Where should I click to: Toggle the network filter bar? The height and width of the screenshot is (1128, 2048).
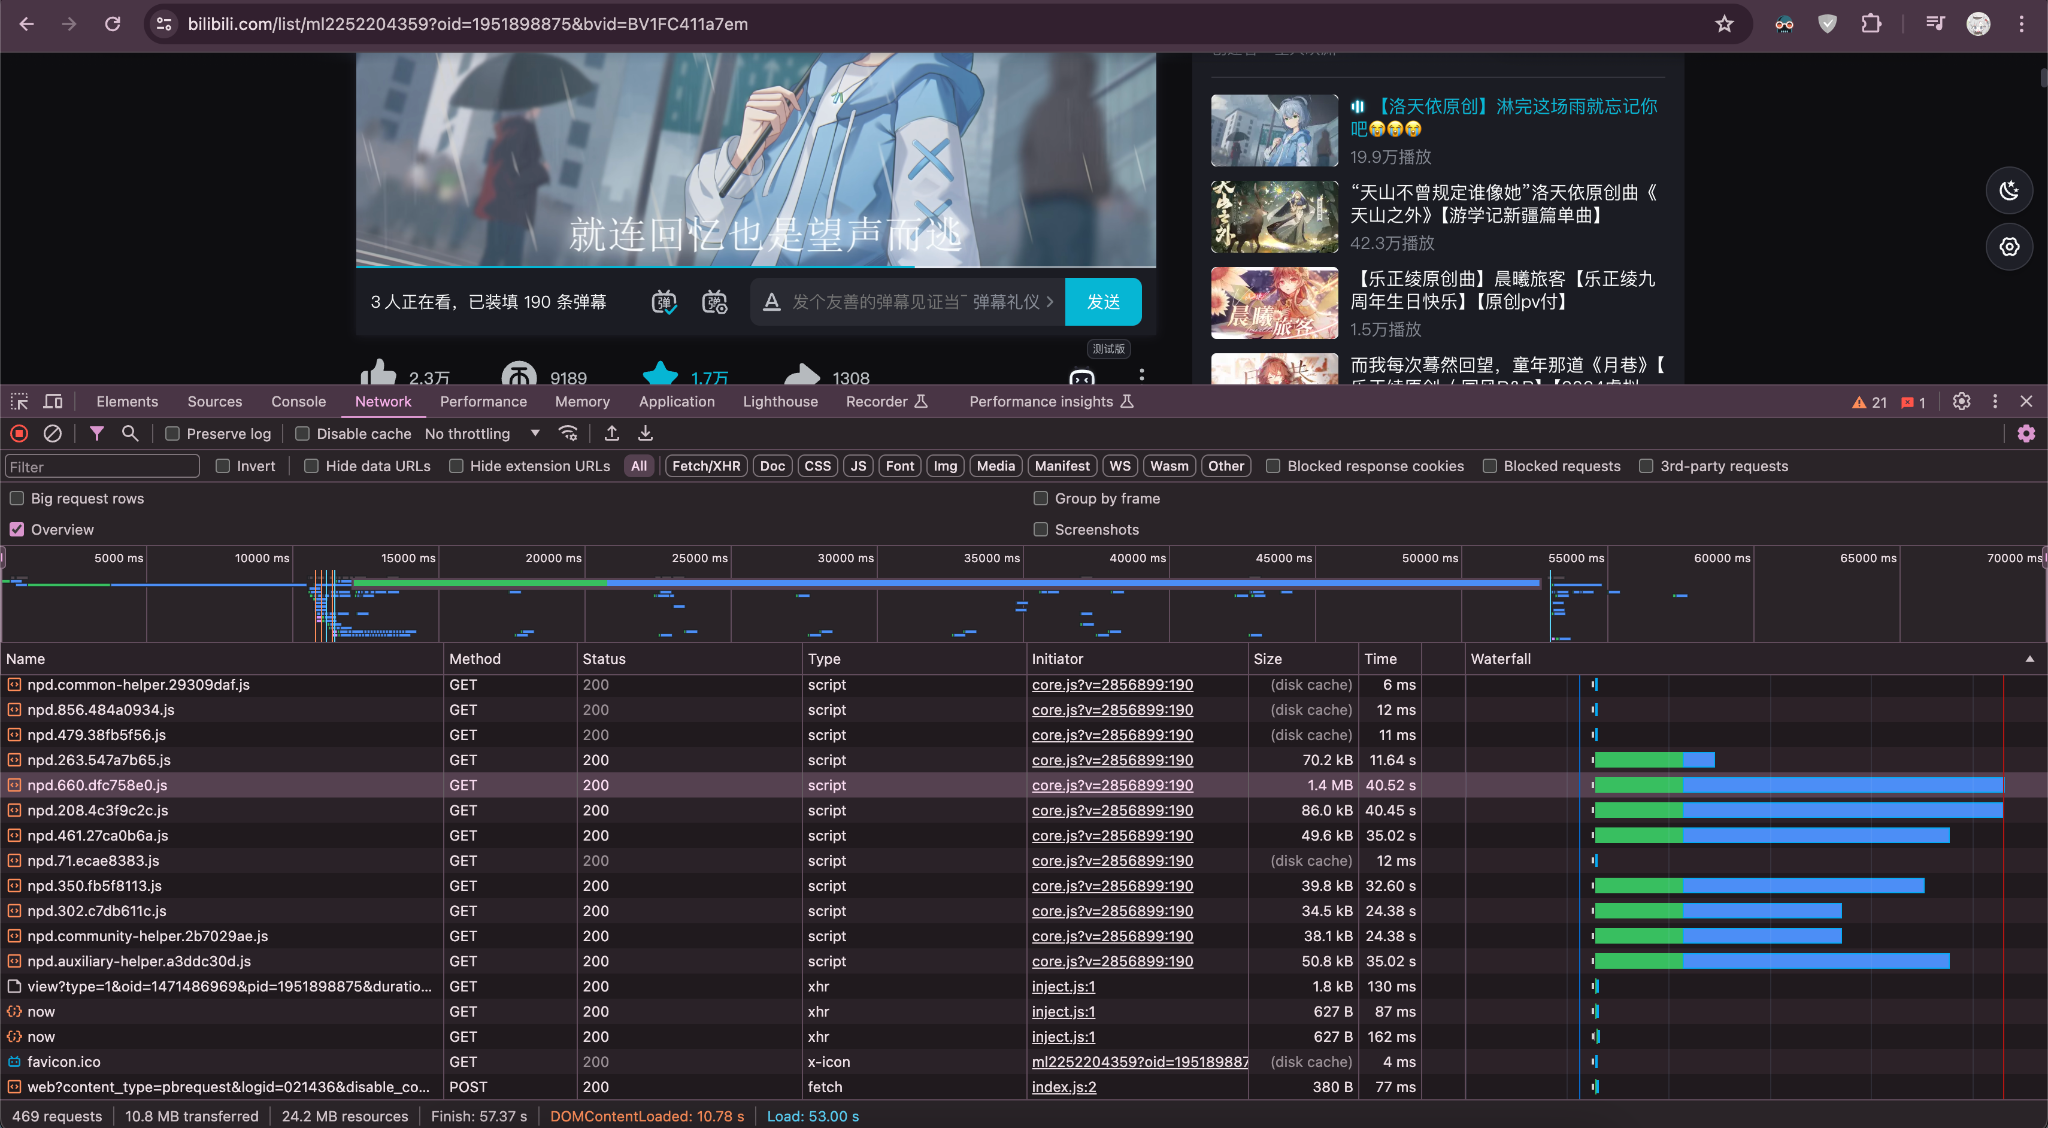96,433
